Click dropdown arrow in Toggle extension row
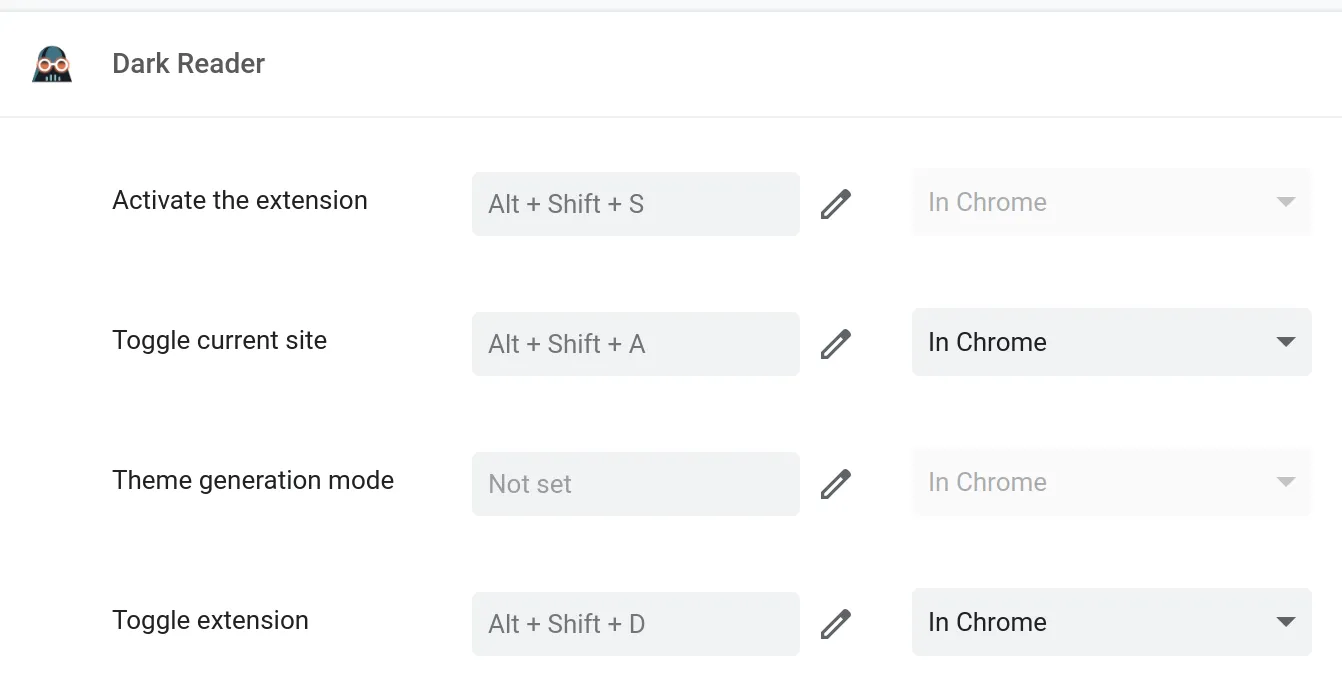Image resolution: width=1342 pixels, height=699 pixels. pos(1286,622)
